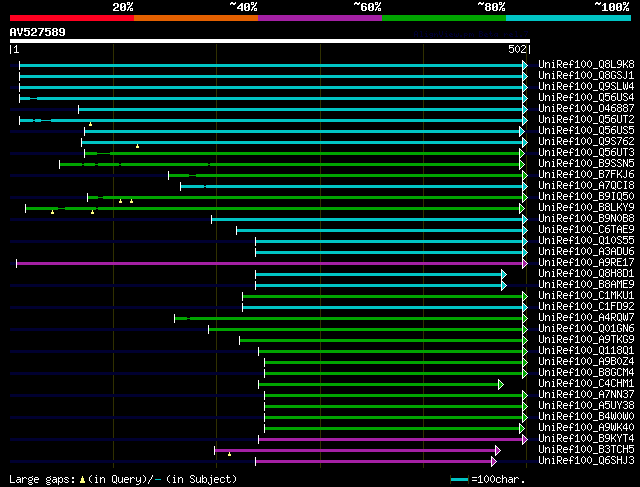Click the arrowhead ending the UniRef100_B8AME9 bar
Image resolution: width=640 pixels, height=487 pixels.
(x=504, y=286)
